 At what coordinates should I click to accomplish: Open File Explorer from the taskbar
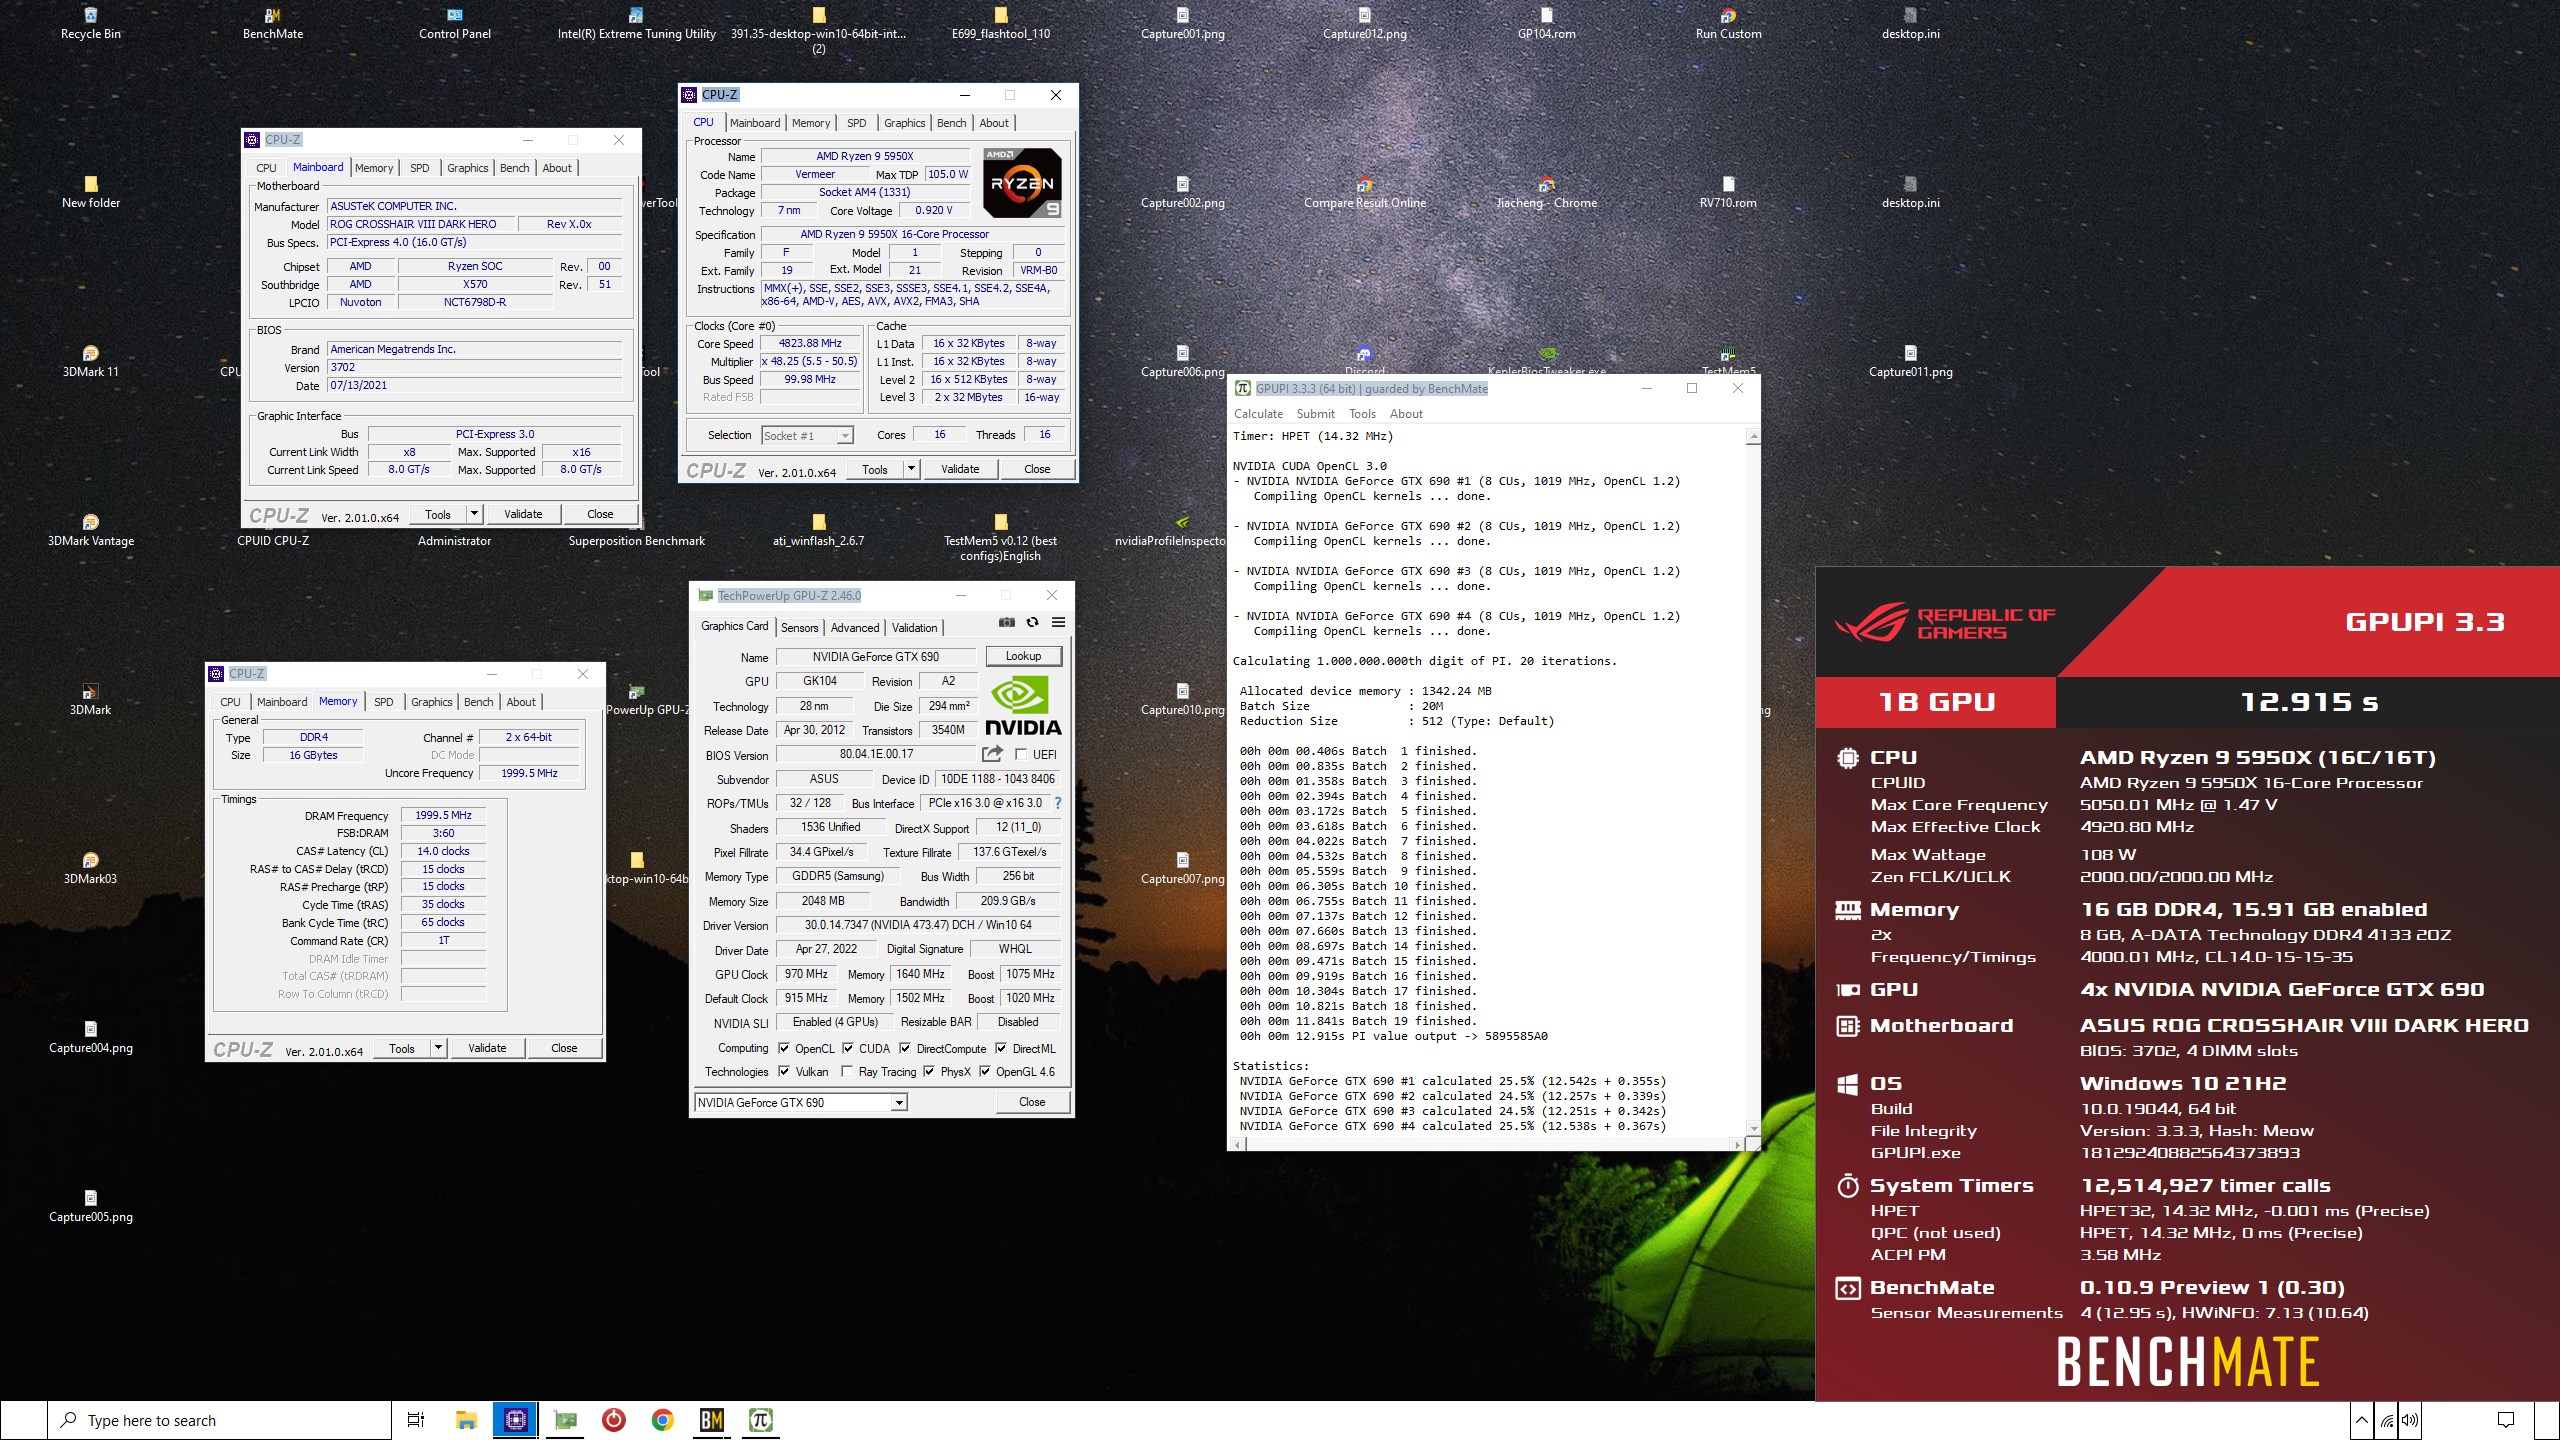coord(467,1420)
